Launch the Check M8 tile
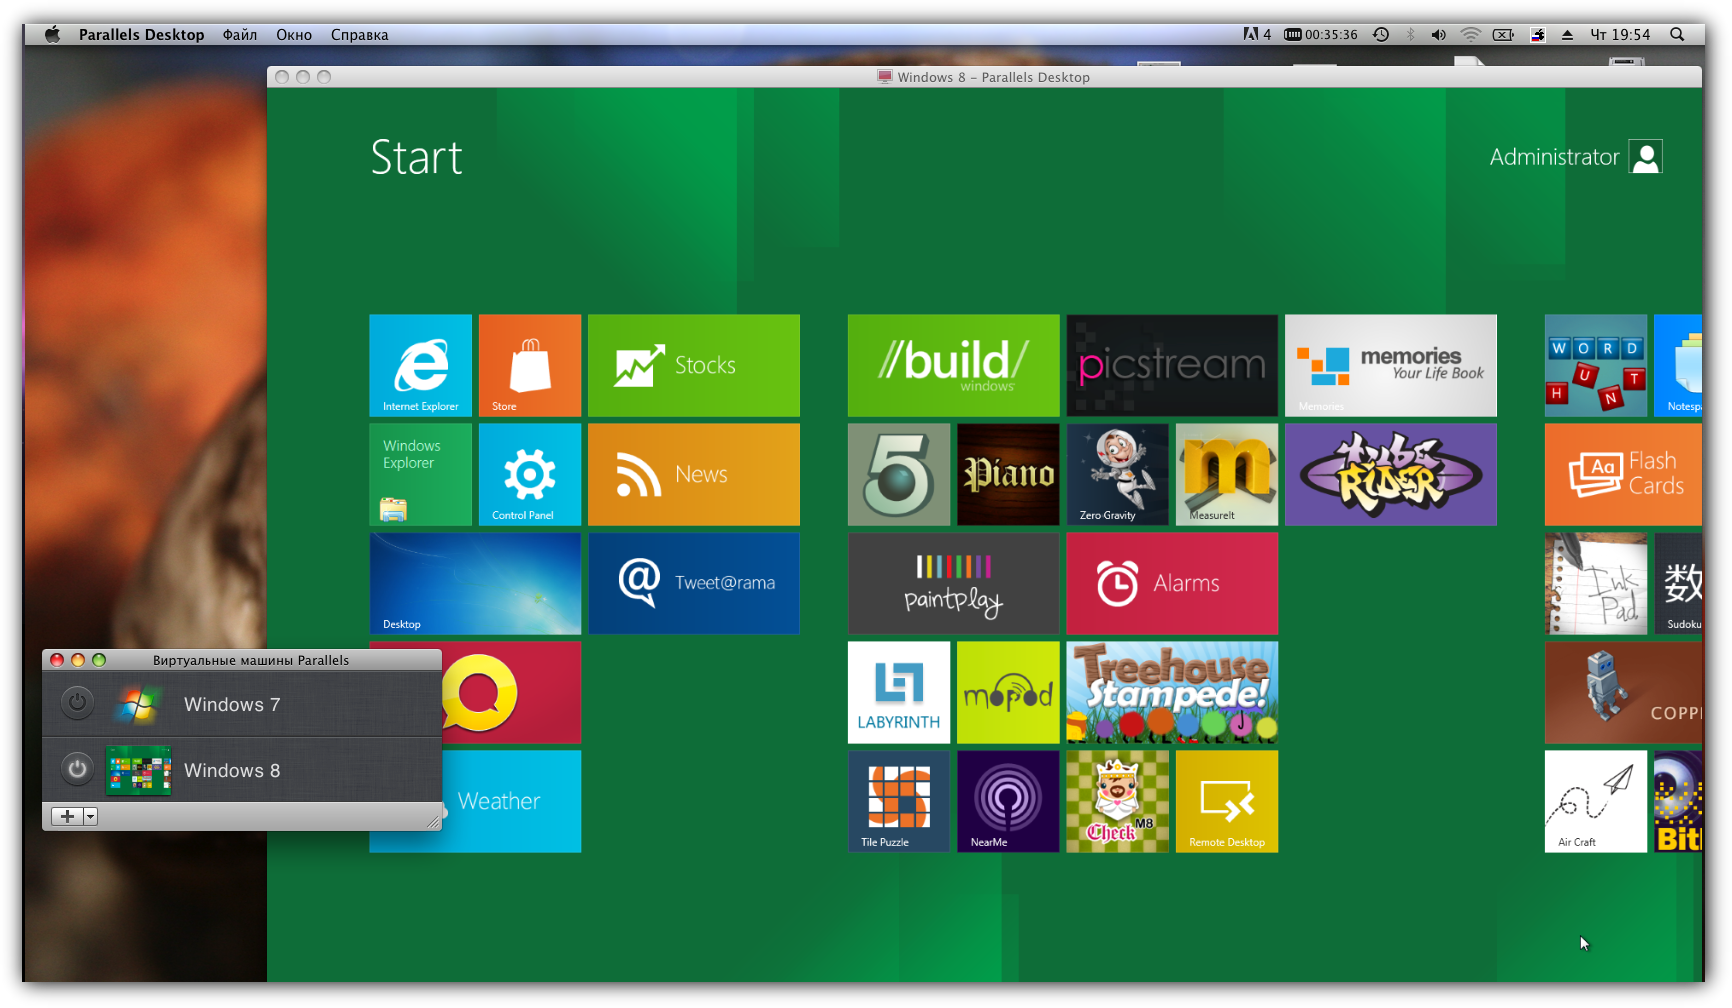This screenshot has height=1008, width=1732. pyautogui.click(x=1117, y=801)
